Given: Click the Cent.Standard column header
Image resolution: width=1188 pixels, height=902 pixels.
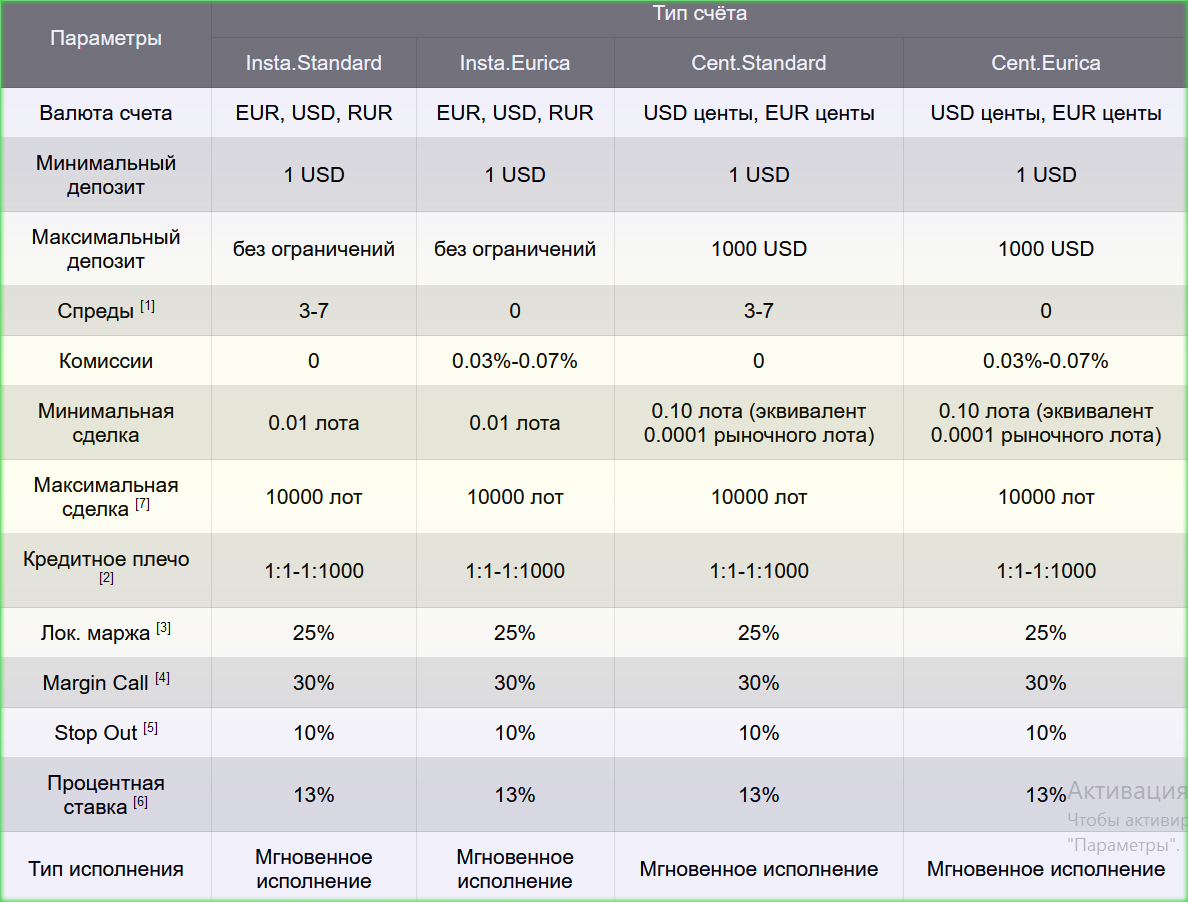Looking at the screenshot, I should click(758, 63).
